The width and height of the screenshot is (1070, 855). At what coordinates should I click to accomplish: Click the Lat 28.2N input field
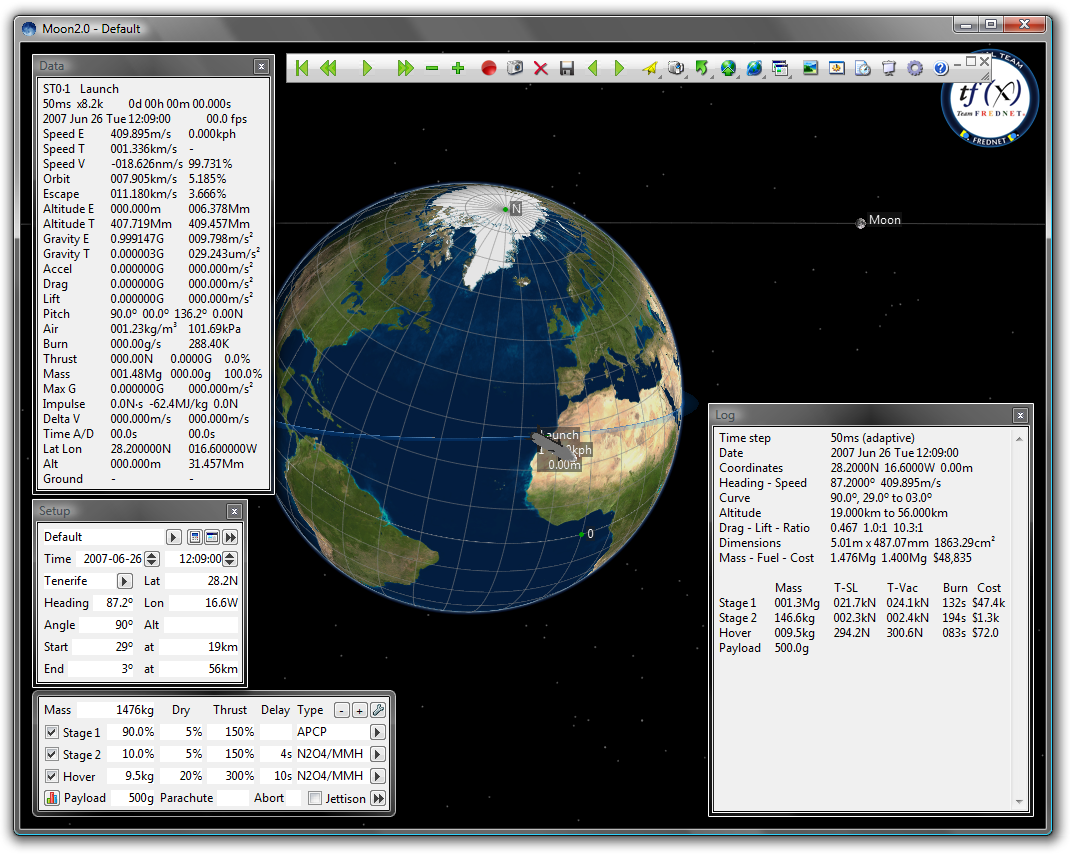(203, 581)
